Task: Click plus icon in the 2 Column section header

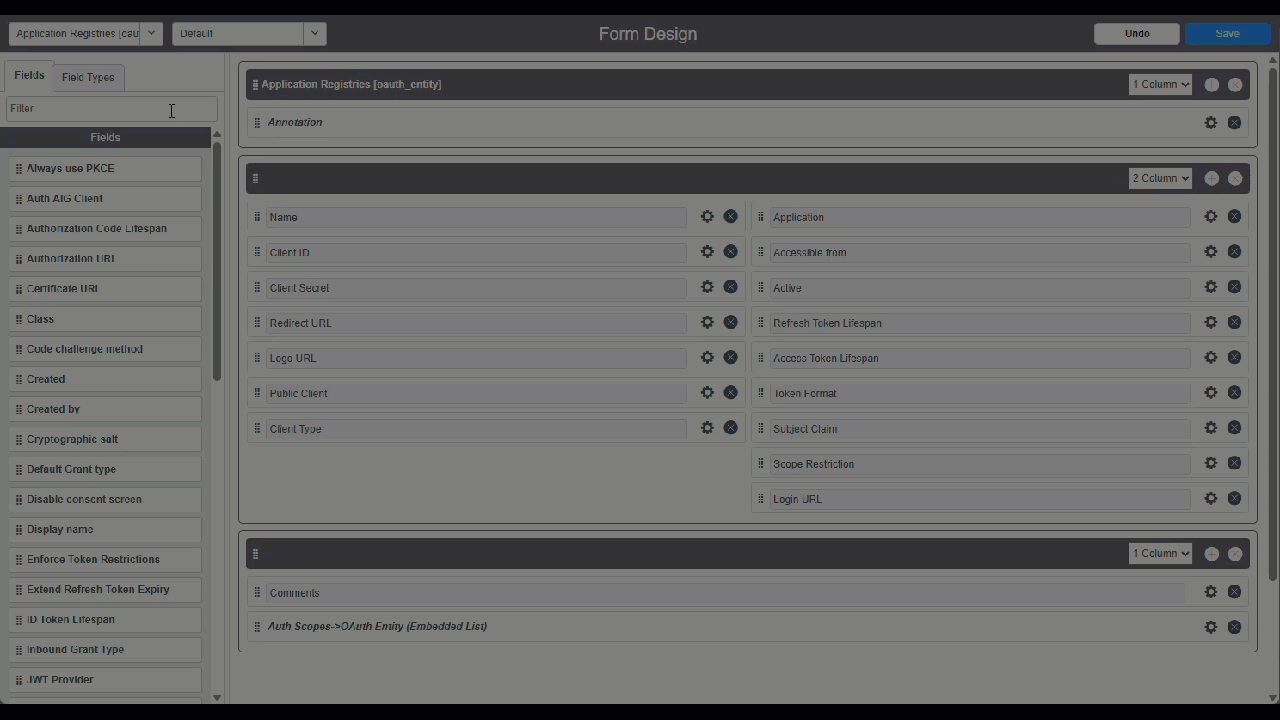Action: [1211, 178]
